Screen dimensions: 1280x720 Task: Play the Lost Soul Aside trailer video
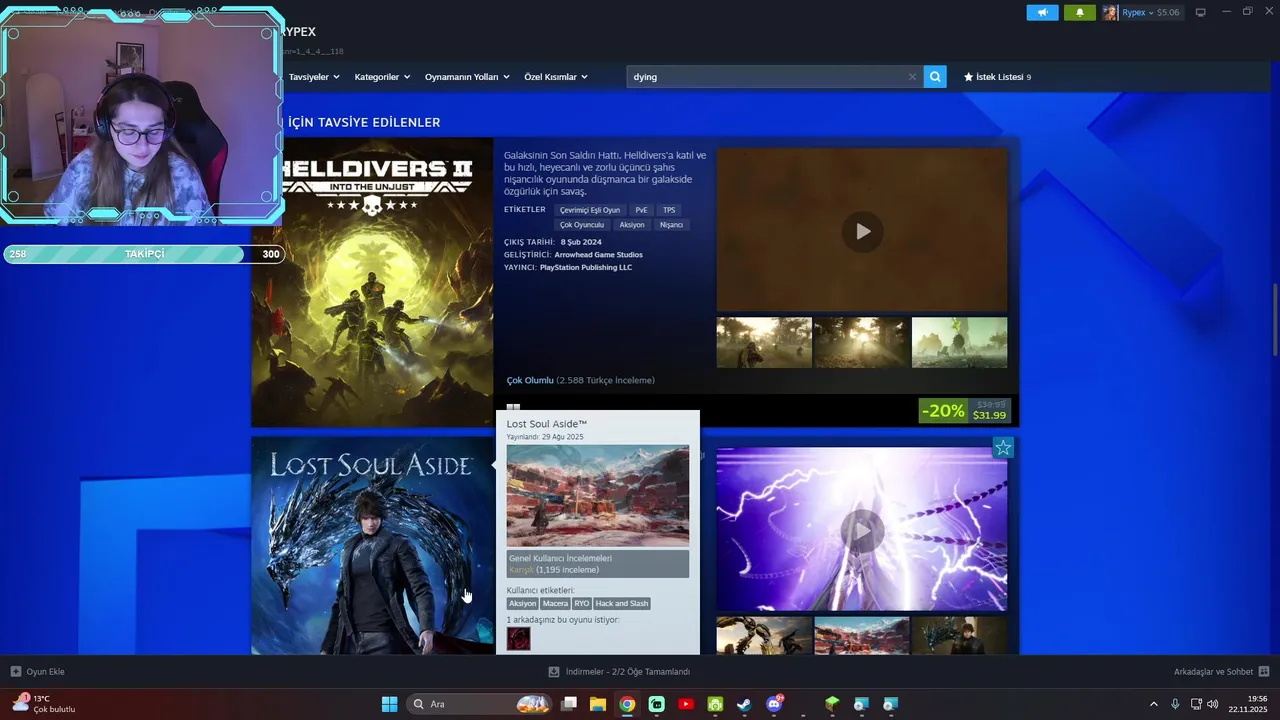(862, 529)
